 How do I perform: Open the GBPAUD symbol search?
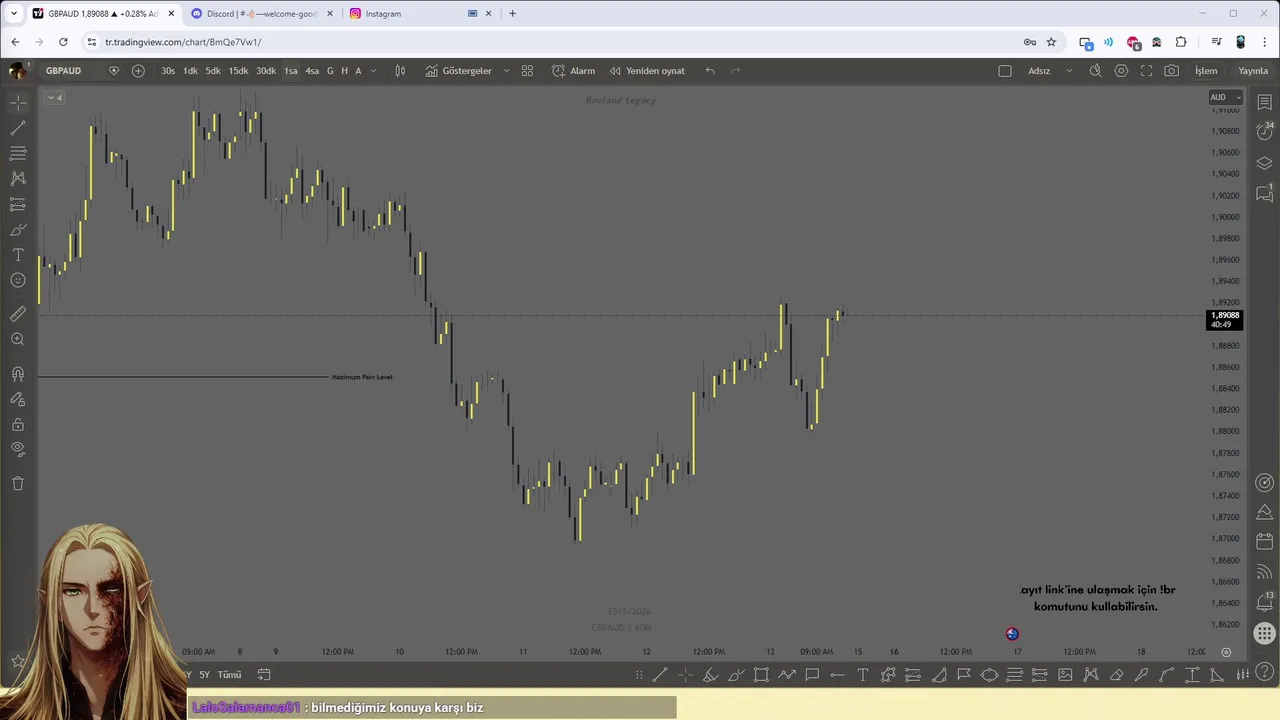point(63,71)
